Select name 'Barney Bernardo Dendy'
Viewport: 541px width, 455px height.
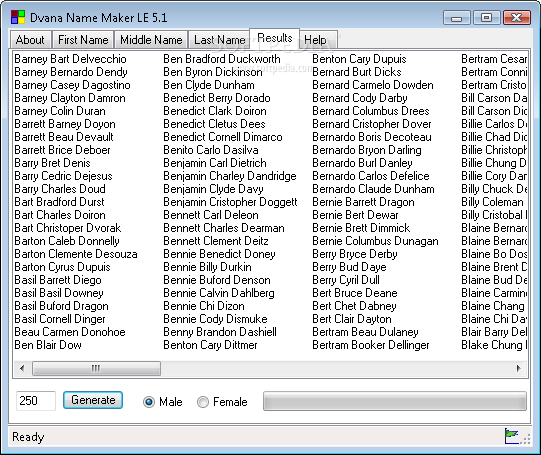[x=71, y=72]
